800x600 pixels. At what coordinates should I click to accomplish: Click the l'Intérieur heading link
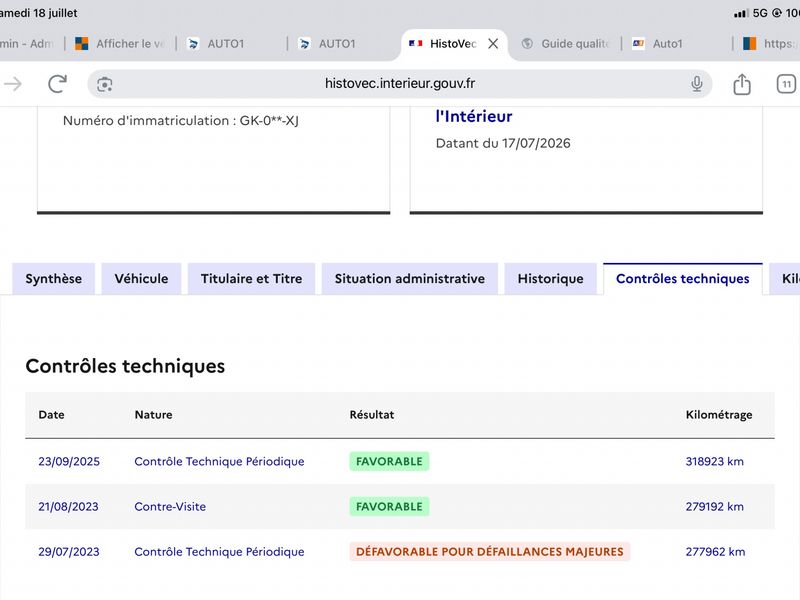click(473, 116)
